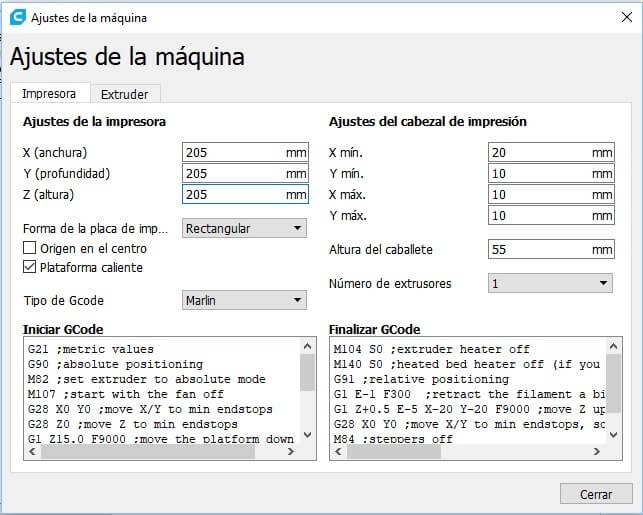Image resolution: width=643 pixels, height=515 pixels.
Task: Toggle the Plataforma caliente checkbox
Action: coord(30,267)
